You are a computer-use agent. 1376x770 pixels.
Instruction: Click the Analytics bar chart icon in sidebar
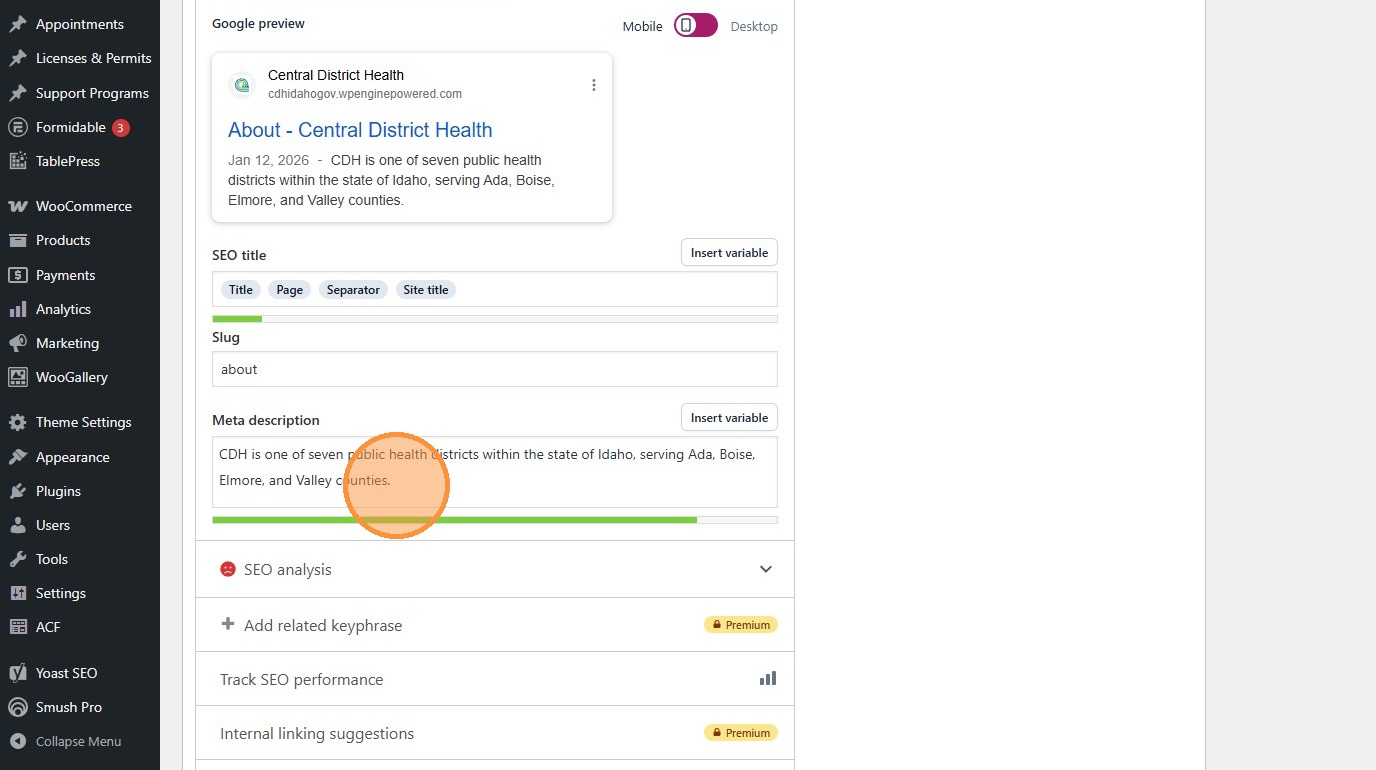[17, 309]
